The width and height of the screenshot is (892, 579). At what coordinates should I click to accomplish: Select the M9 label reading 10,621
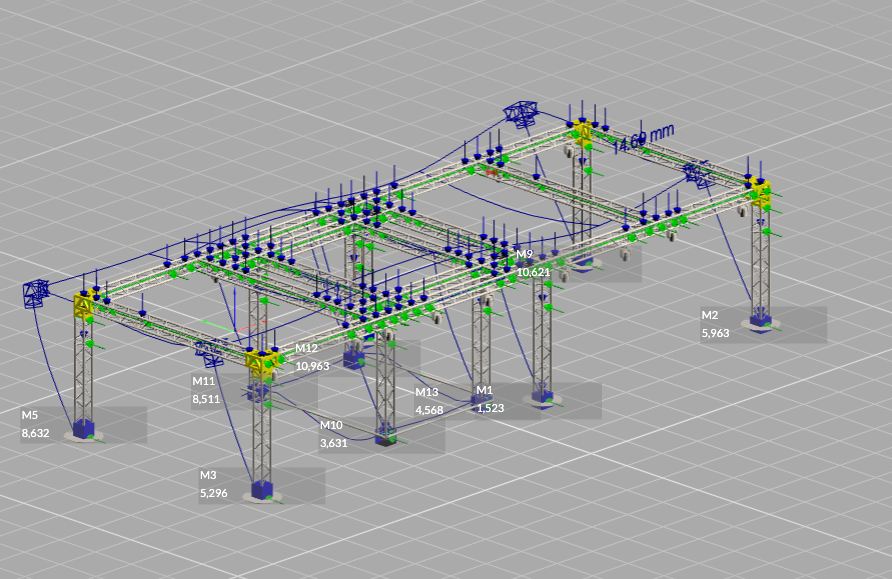point(533,263)
